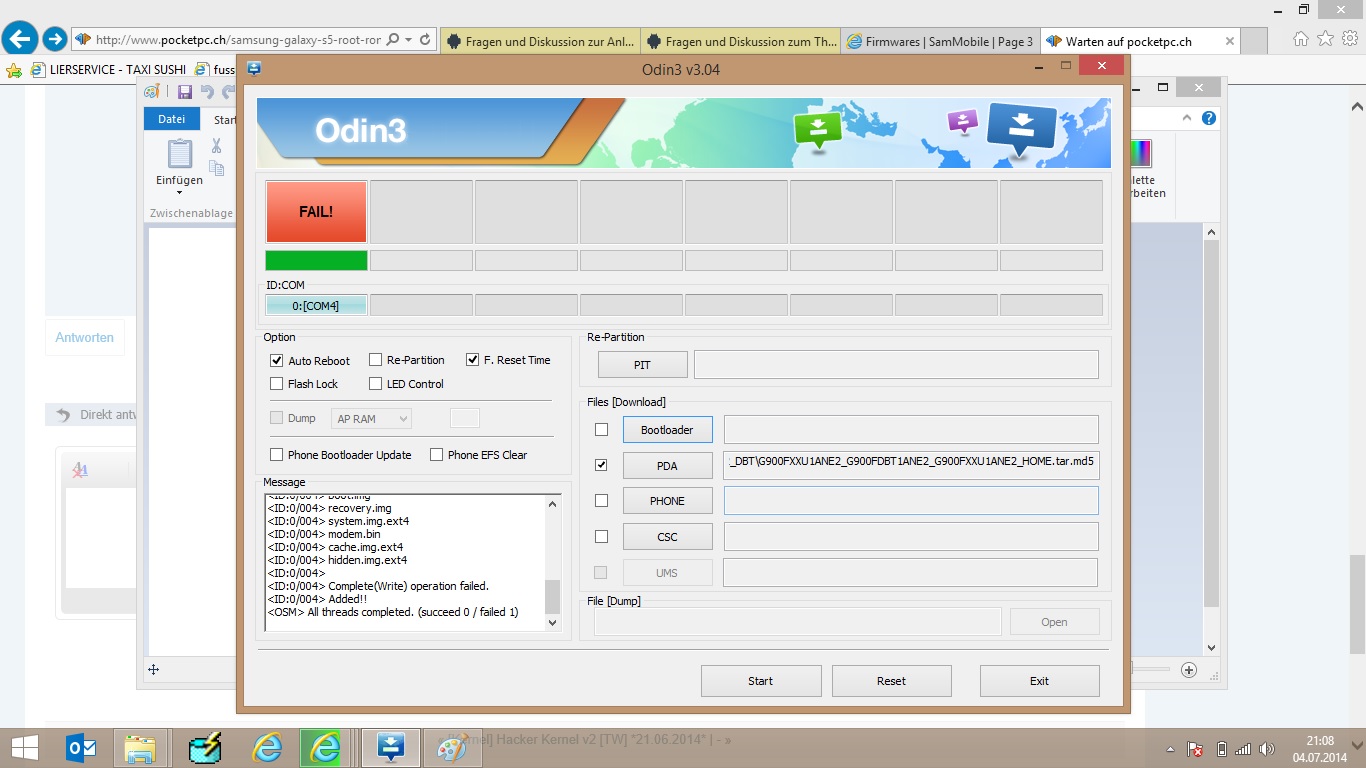Image resolution: width=1366 pixels, height=768 pixels.
Task: Open the LIERSERVICE - TAXI SUSHI bookmark
Action: (x=106, y=70)
